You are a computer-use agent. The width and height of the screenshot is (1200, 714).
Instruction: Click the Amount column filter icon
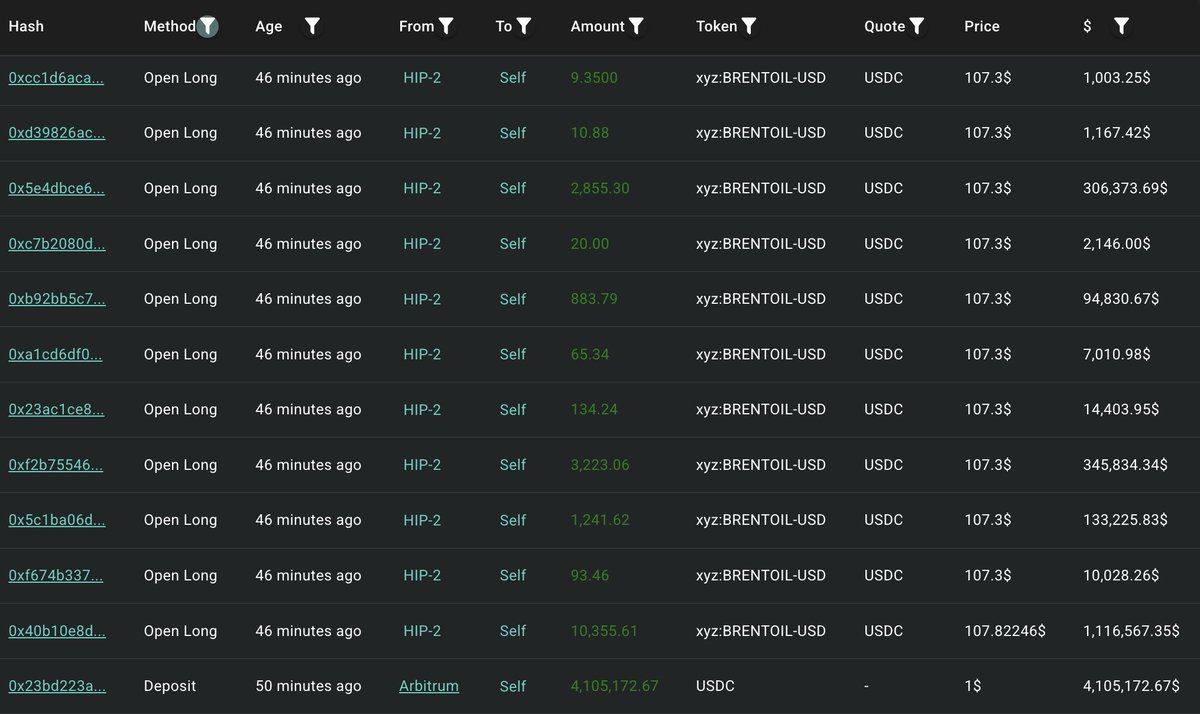[636, 27]
